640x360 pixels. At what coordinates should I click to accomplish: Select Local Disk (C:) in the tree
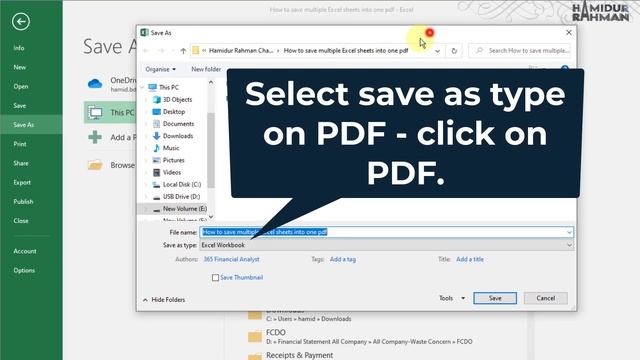tap(182, 184)
